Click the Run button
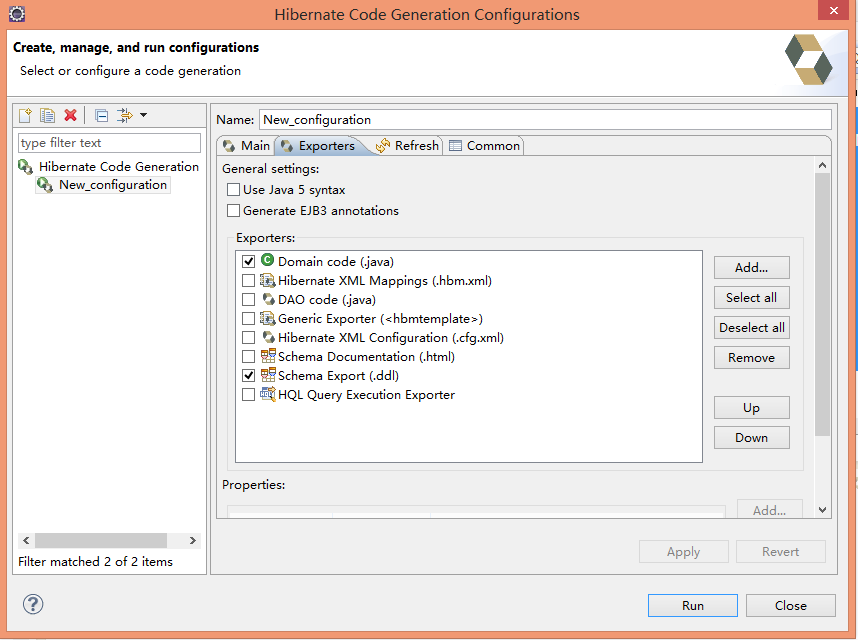This screenshot has height=640, width=858. 693,606
